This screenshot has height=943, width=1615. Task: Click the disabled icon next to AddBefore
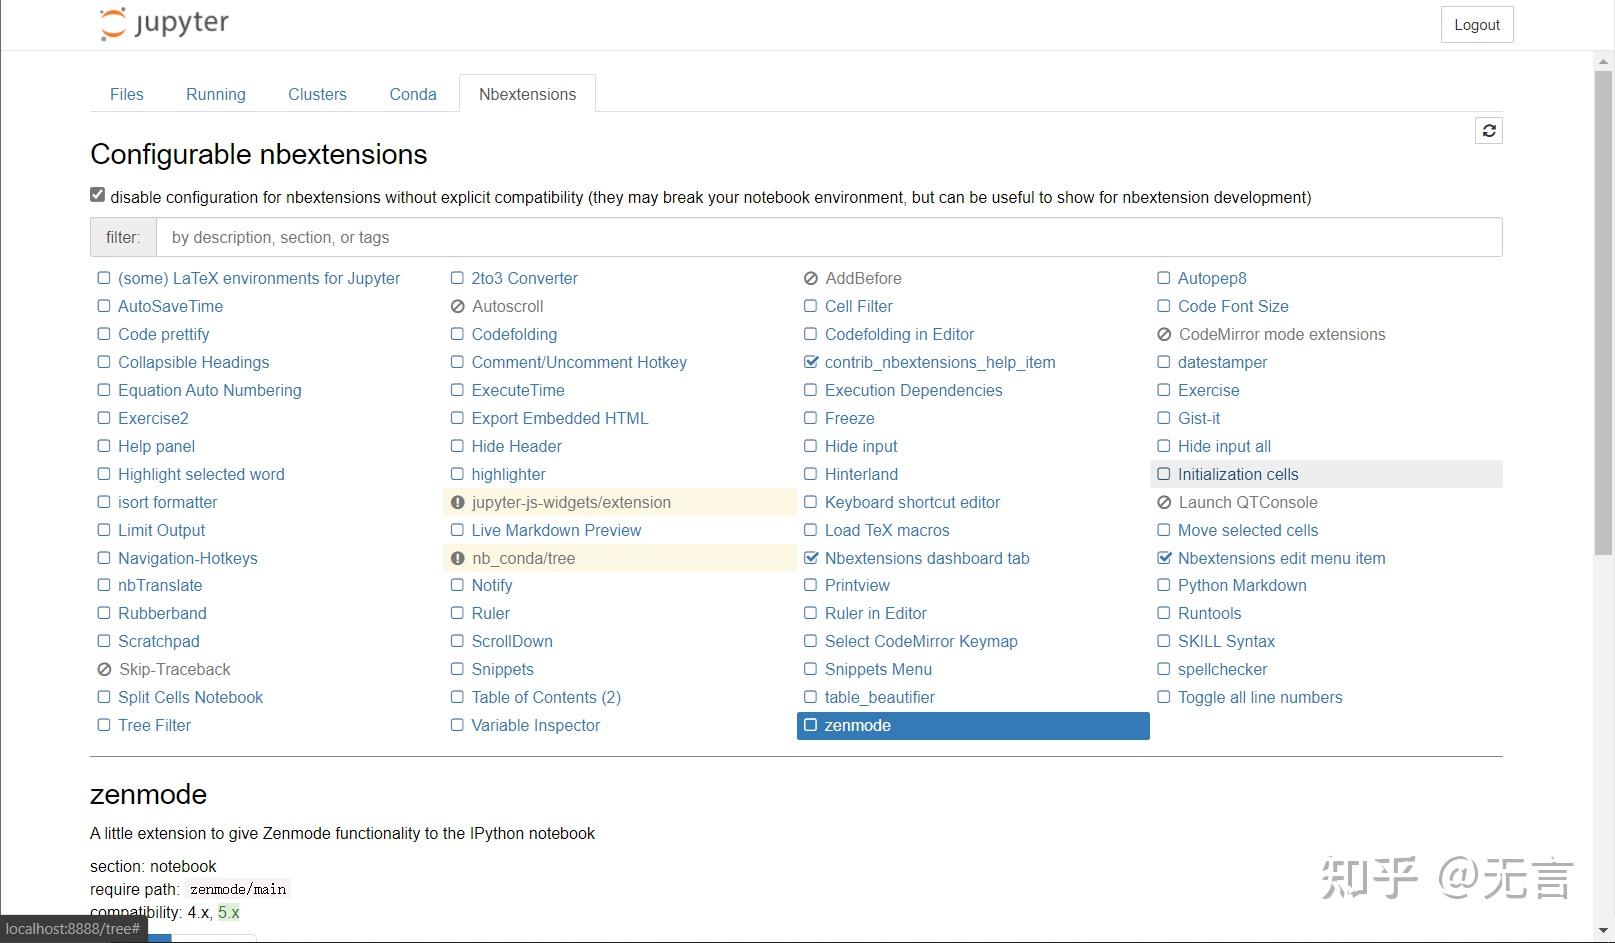click(811, 279)
